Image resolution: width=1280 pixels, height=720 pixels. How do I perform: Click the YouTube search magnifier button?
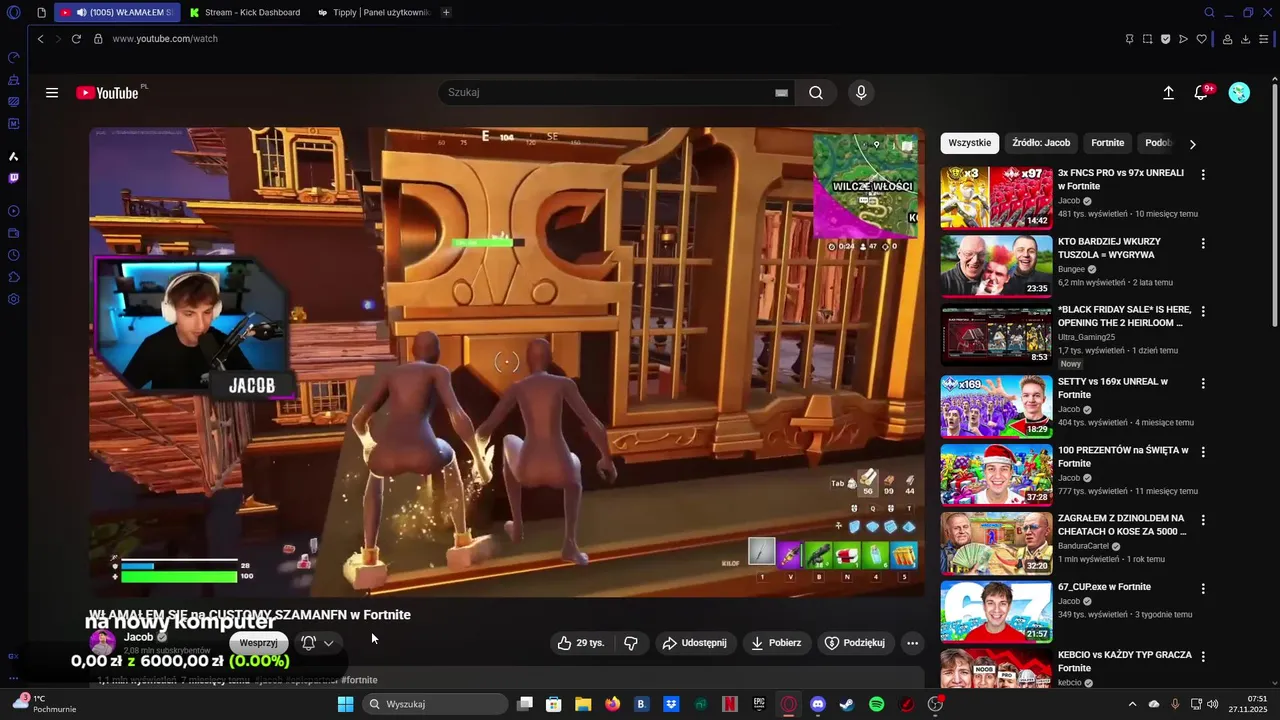point(816,93)
